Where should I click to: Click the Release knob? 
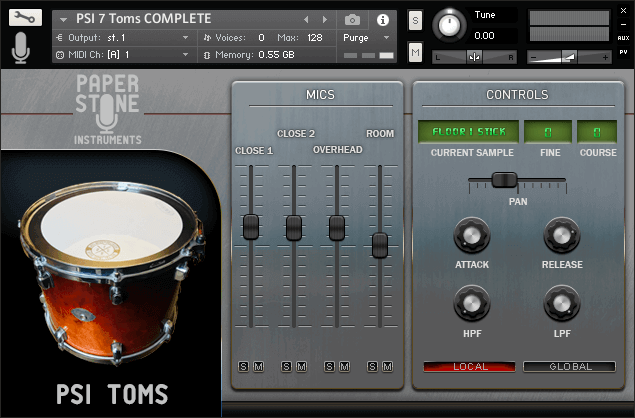point(562,235)
